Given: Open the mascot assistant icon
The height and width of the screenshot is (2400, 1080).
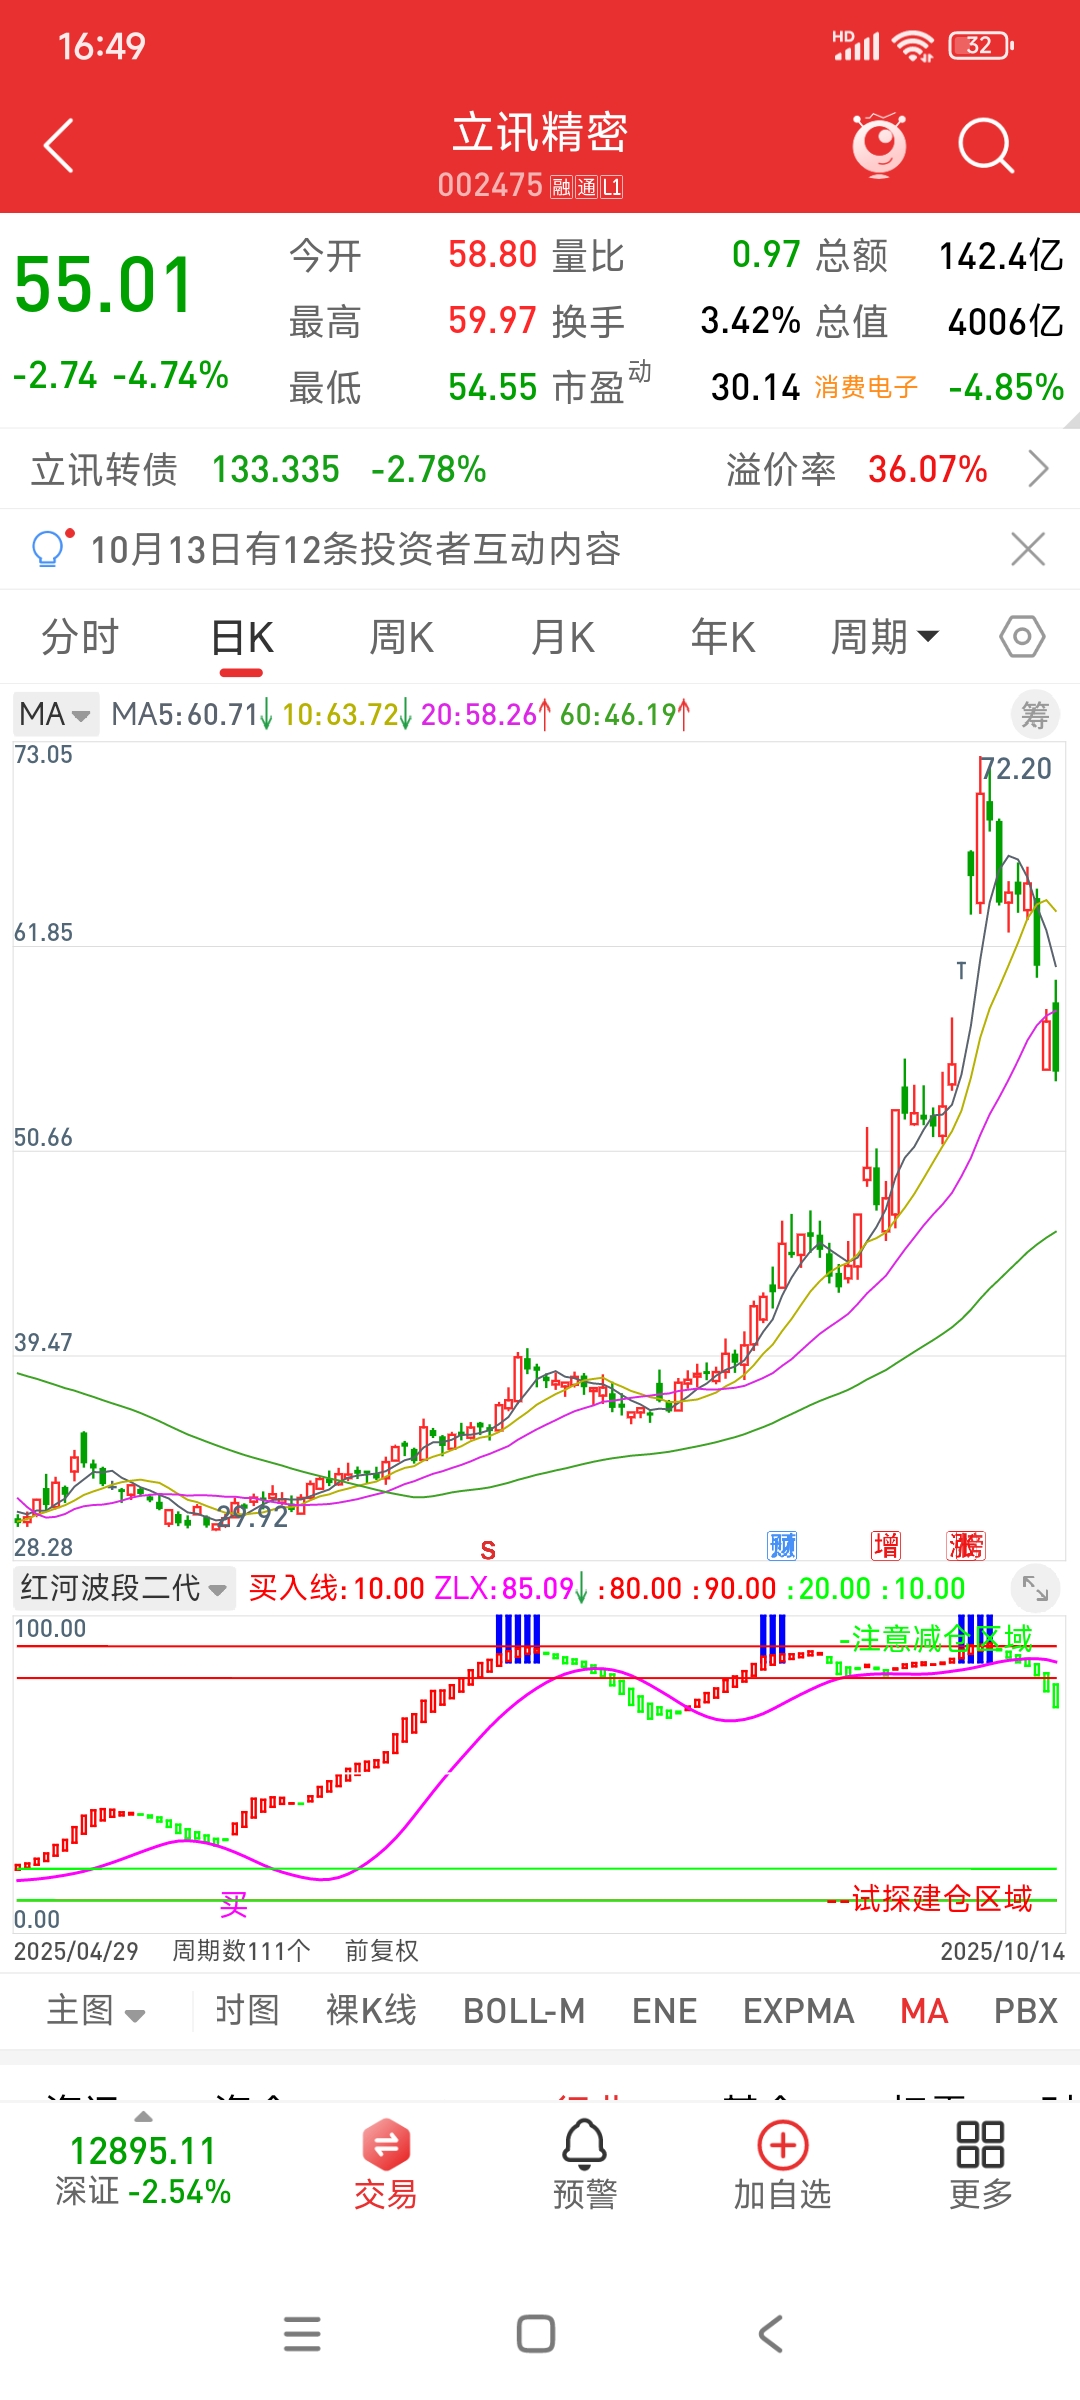Looking at the screenshot, I should [x=879, y=145].
